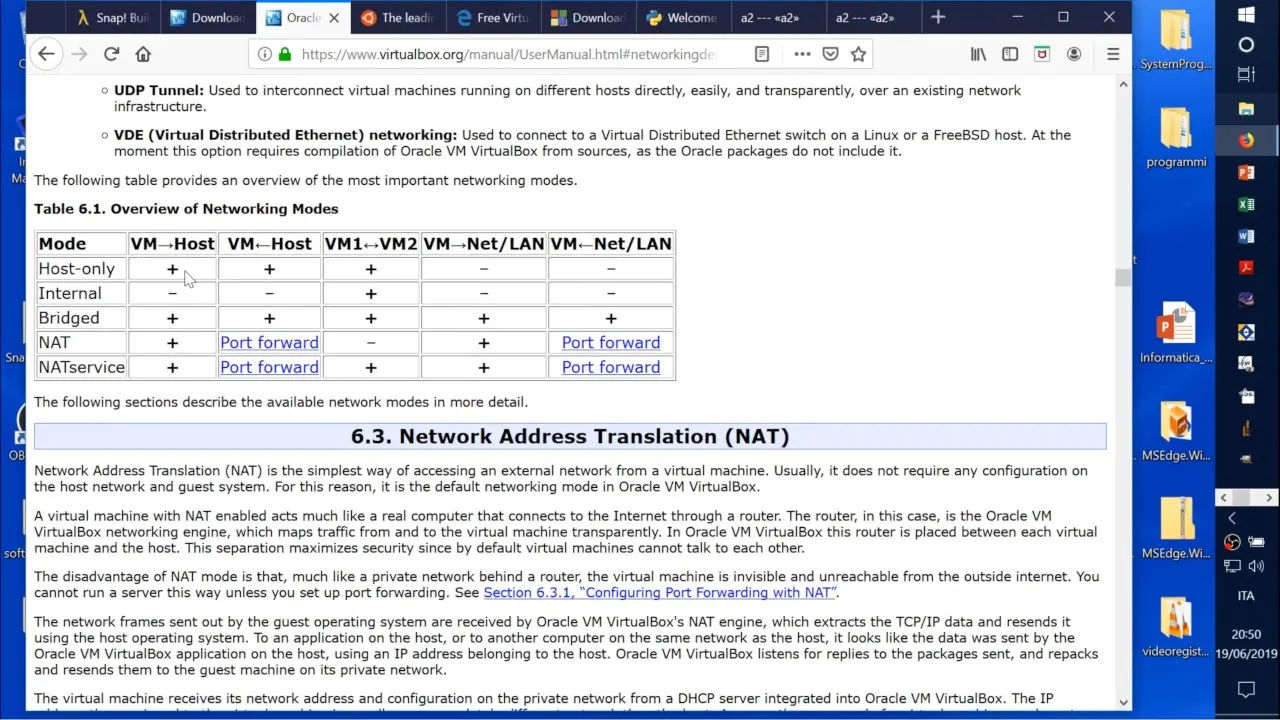
Task: Open the Windows Start menu
Action: tap(1246, 15)
